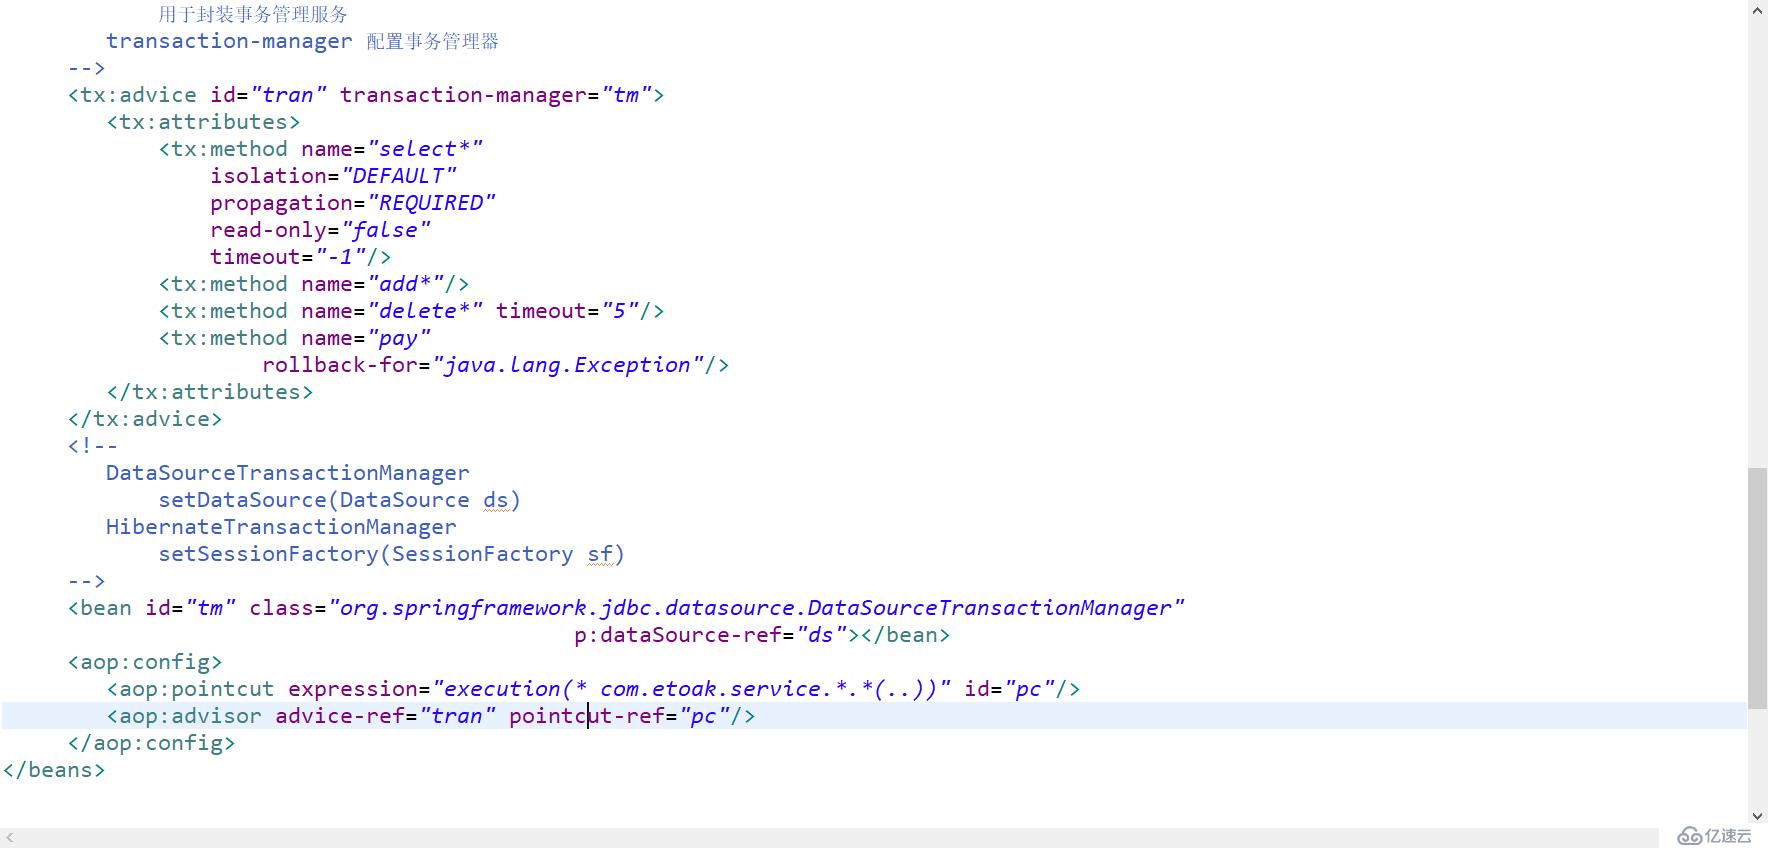Click the closing beans tag

pos(54,770)
